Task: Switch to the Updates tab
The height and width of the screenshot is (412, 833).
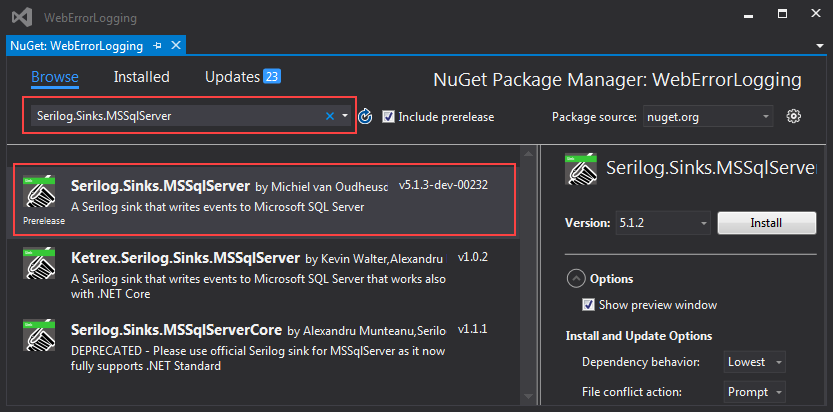Action: [x=232, y=77]
